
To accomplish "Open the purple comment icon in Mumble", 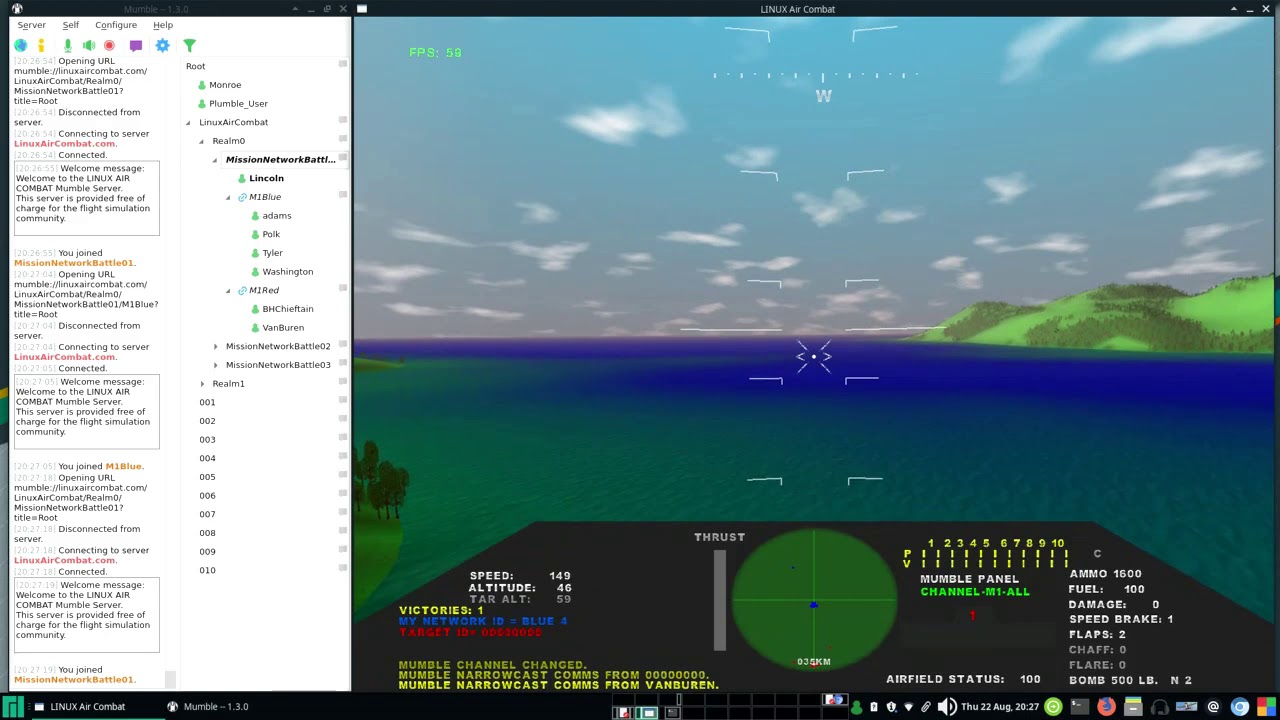I will coord(136,45).
